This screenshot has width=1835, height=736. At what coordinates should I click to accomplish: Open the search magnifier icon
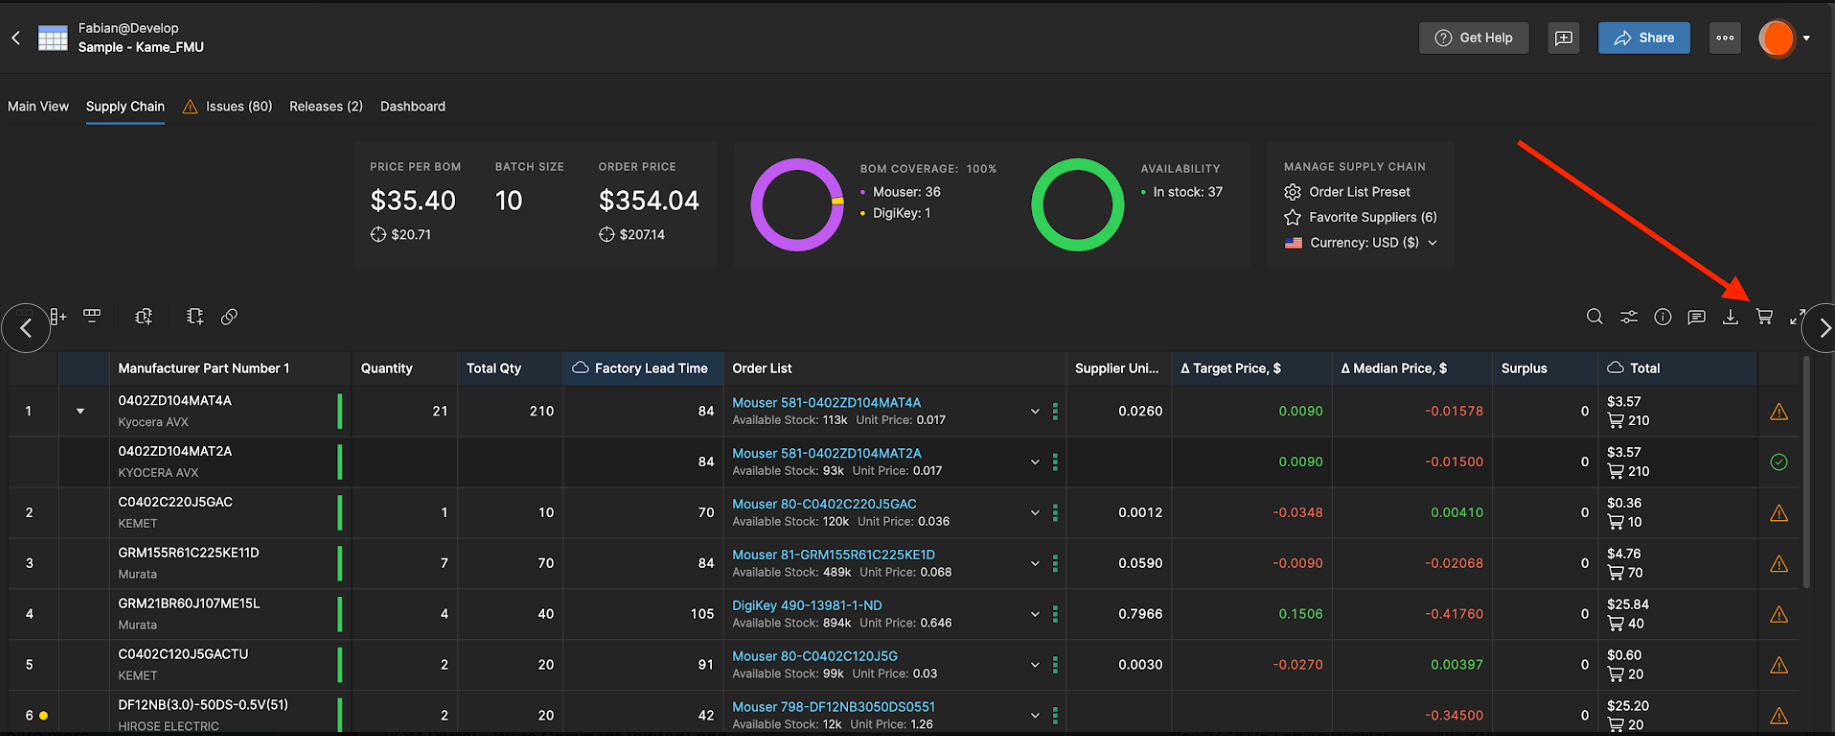point(1595,316)
